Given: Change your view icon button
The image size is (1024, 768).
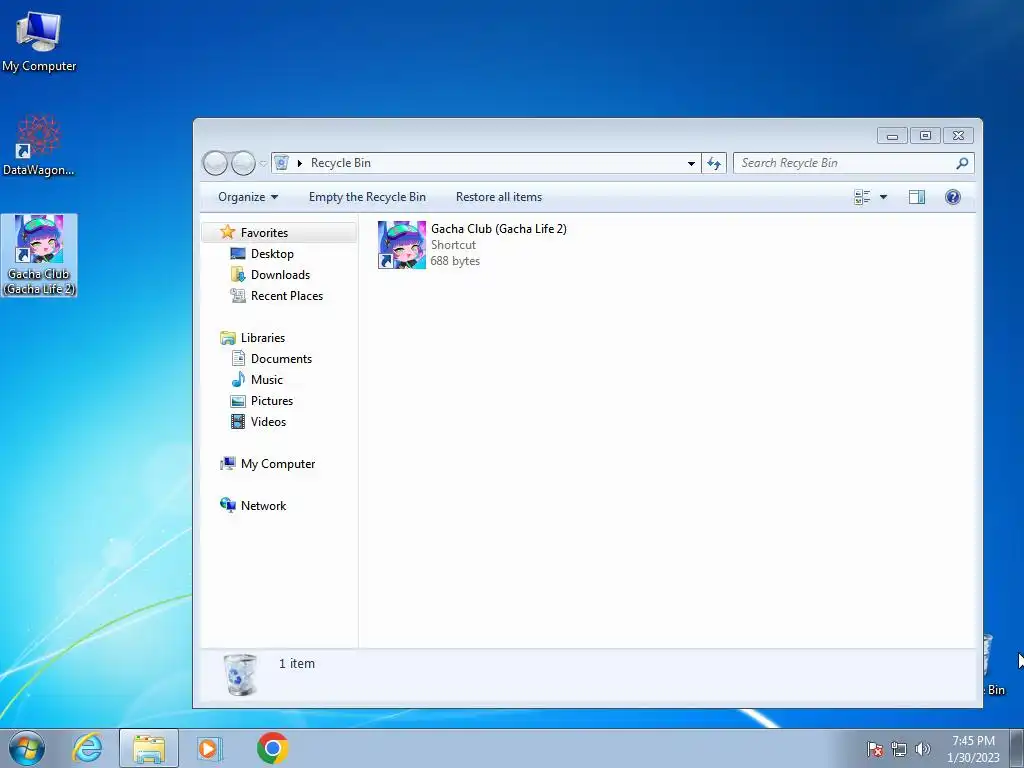Looking at the screenshot, I should (862, 197).
